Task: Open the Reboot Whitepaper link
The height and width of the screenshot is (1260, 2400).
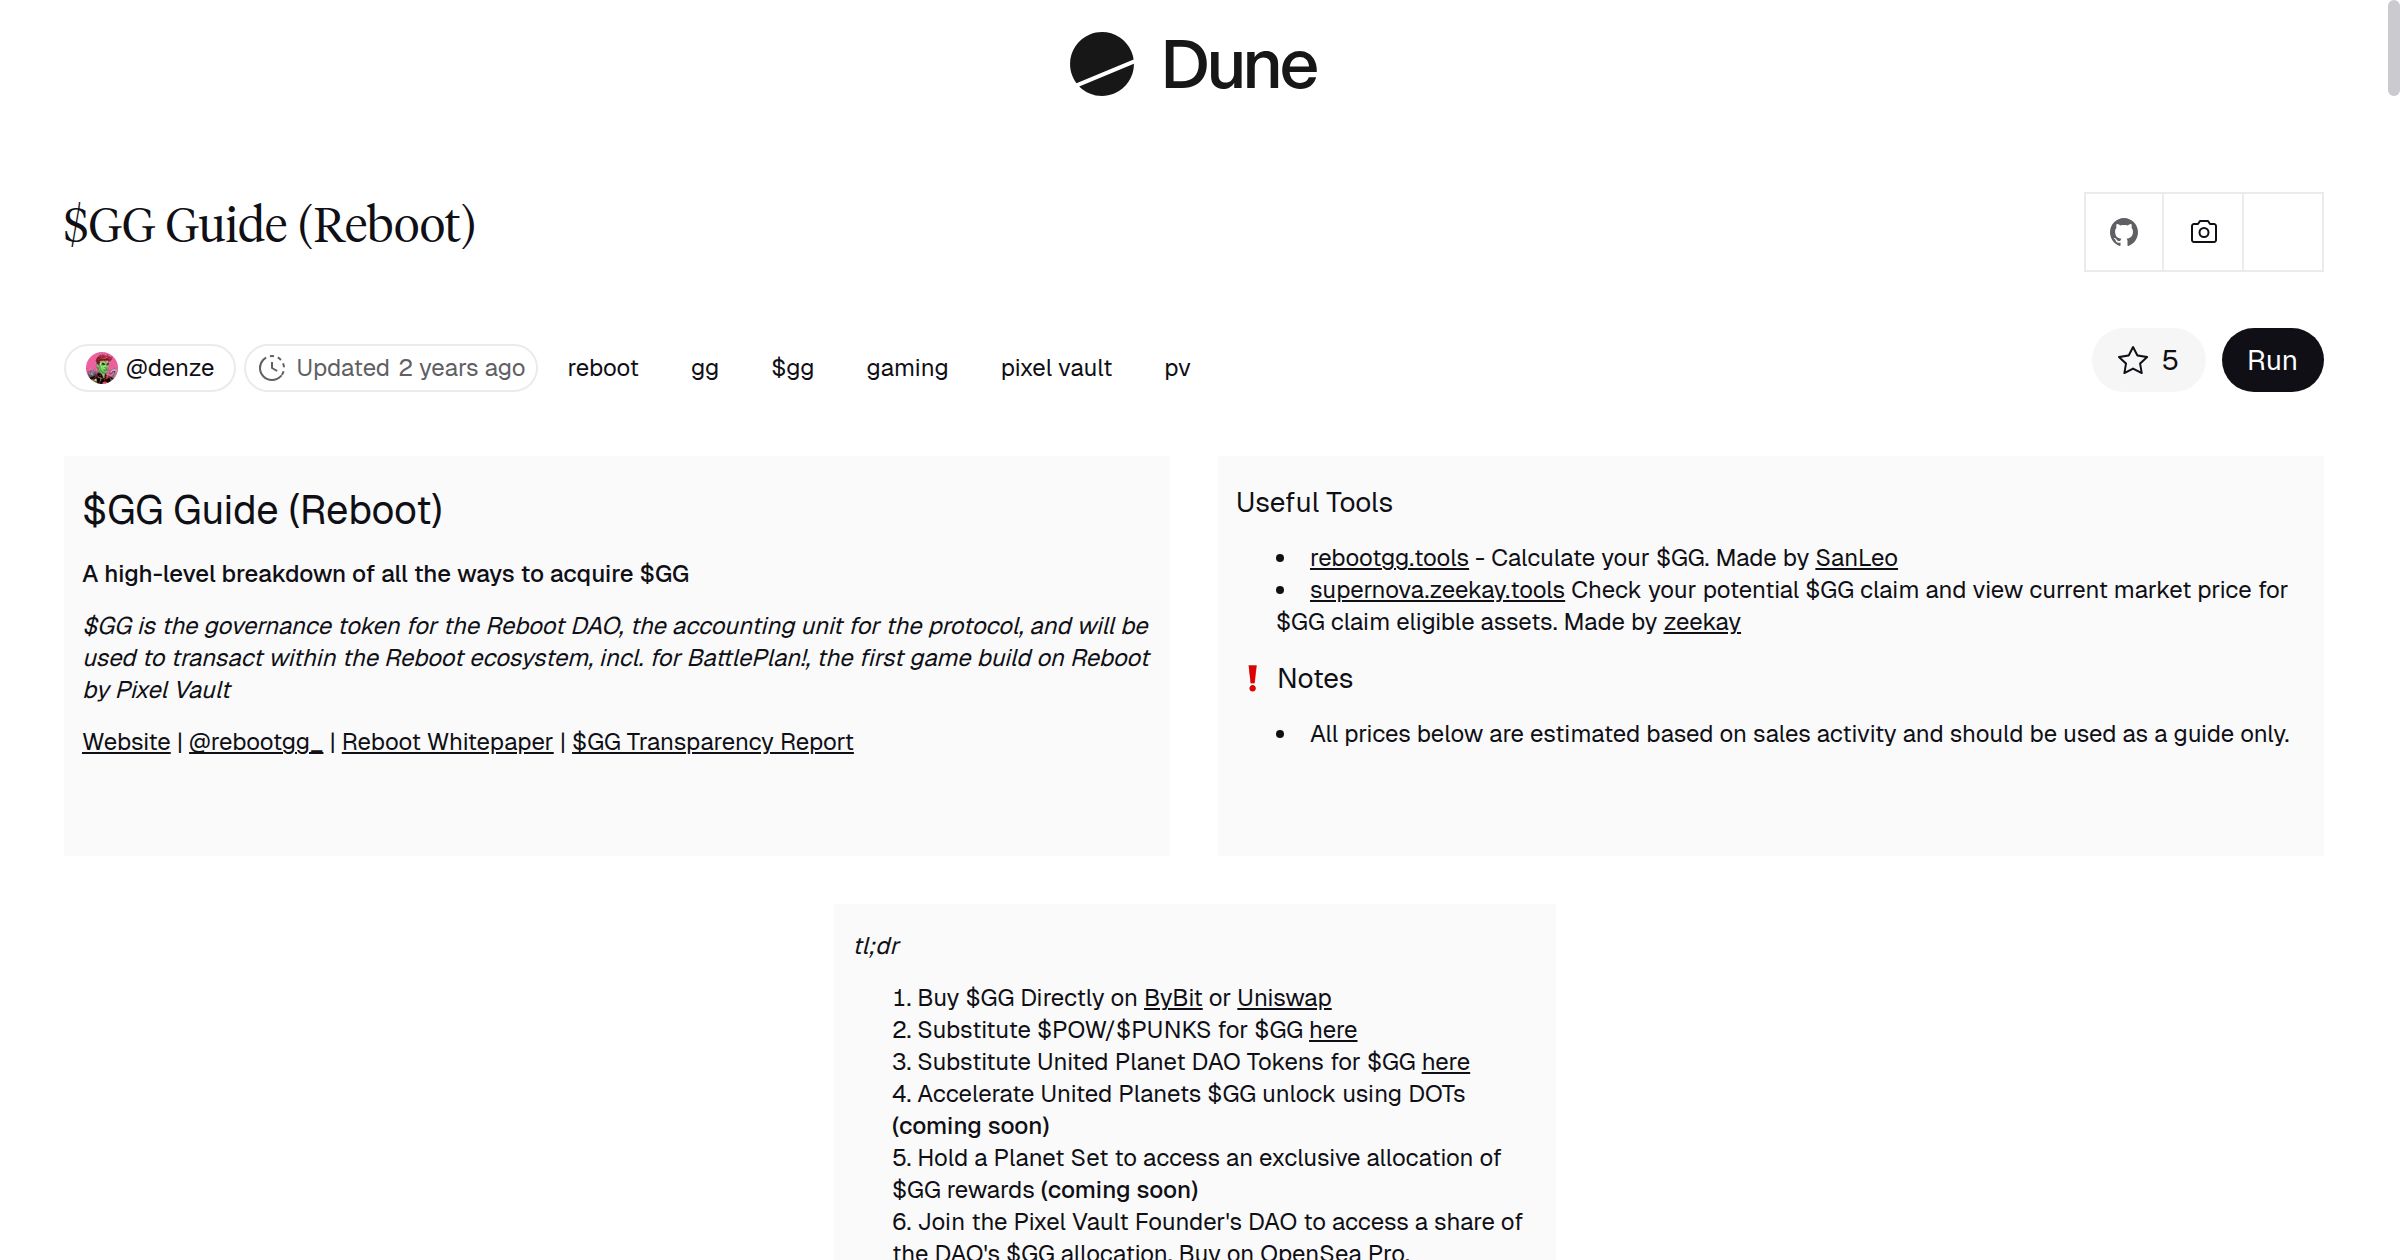Action: (x=447, y=742)
